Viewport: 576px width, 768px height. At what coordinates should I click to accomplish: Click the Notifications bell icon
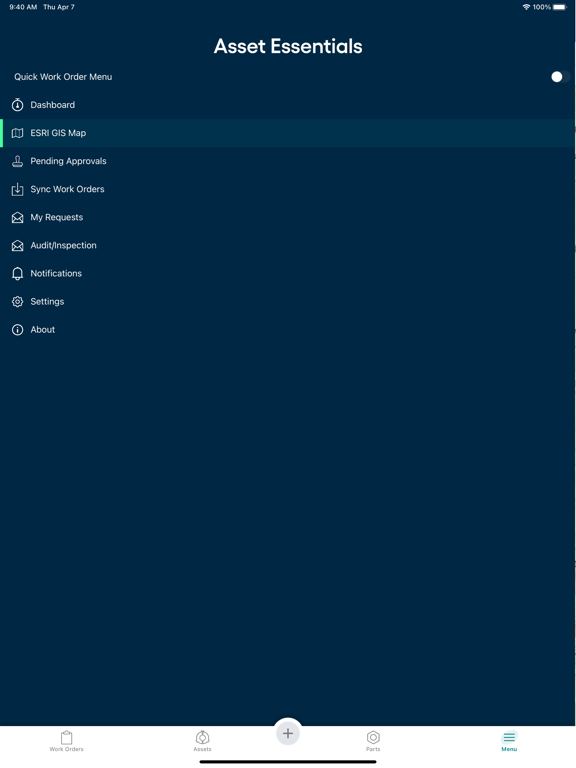click(x=18, y=274)
